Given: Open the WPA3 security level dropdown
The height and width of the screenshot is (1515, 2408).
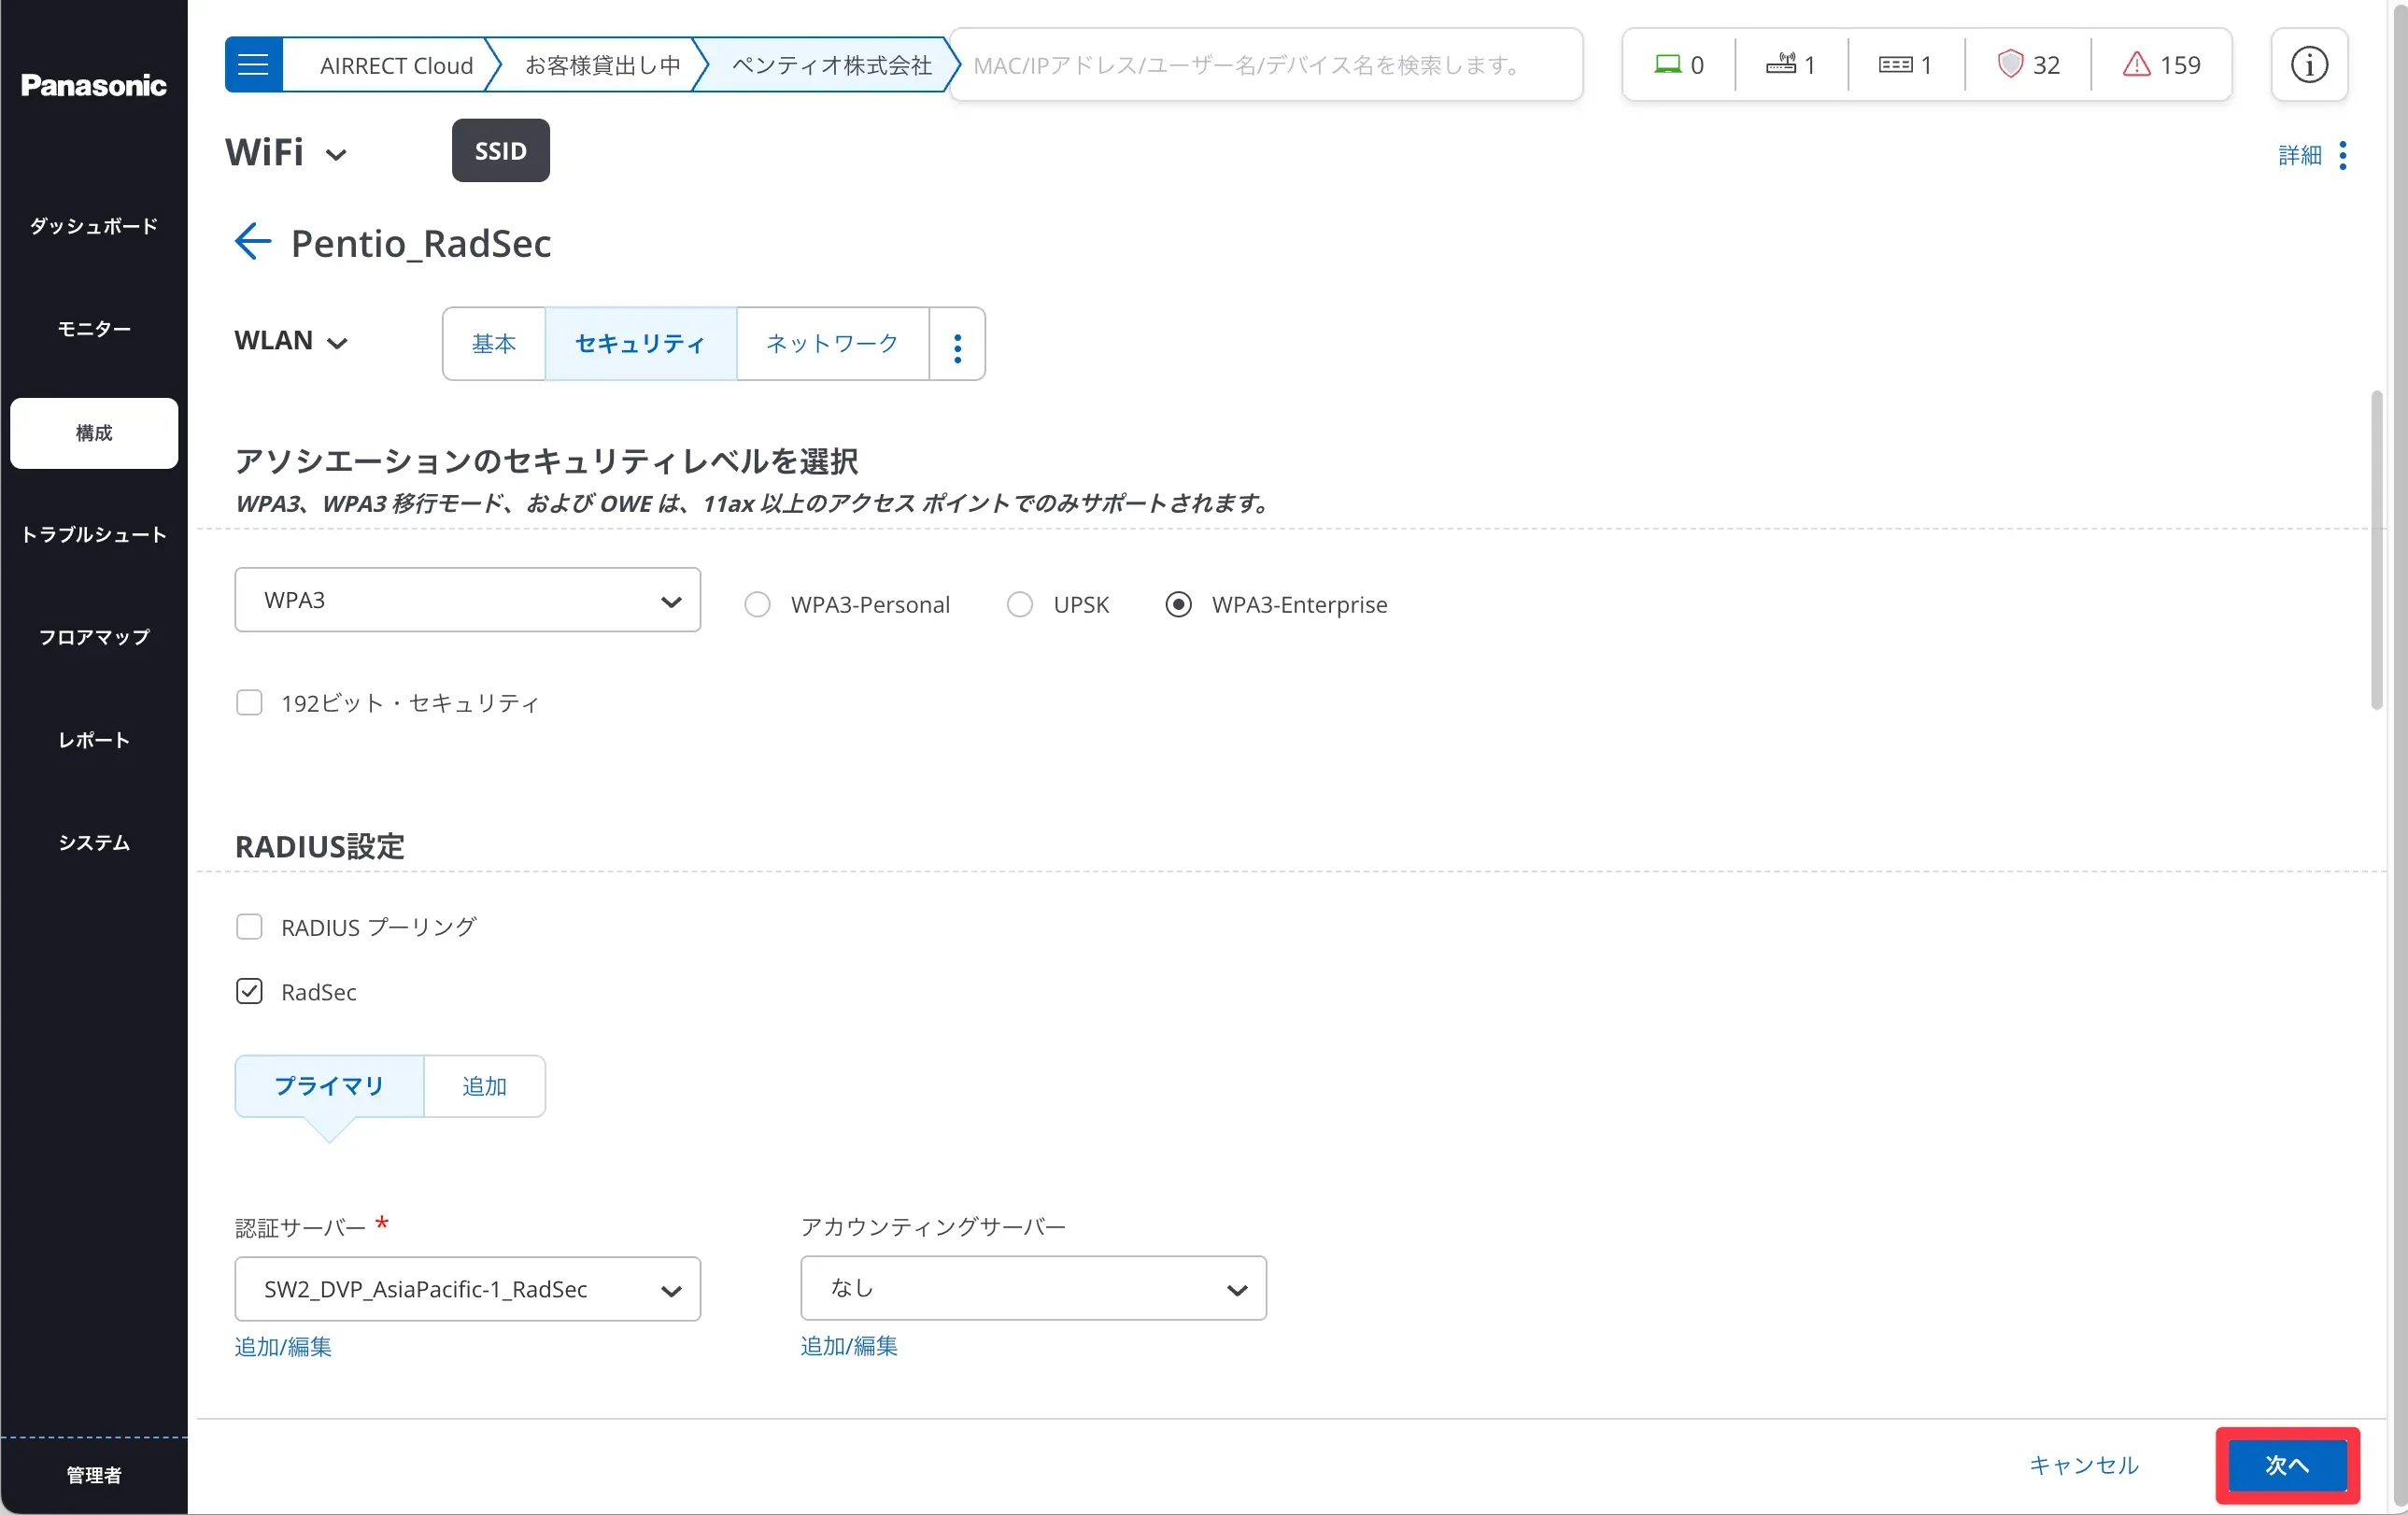Looking at the screenshot, I should tap(467, 600).
